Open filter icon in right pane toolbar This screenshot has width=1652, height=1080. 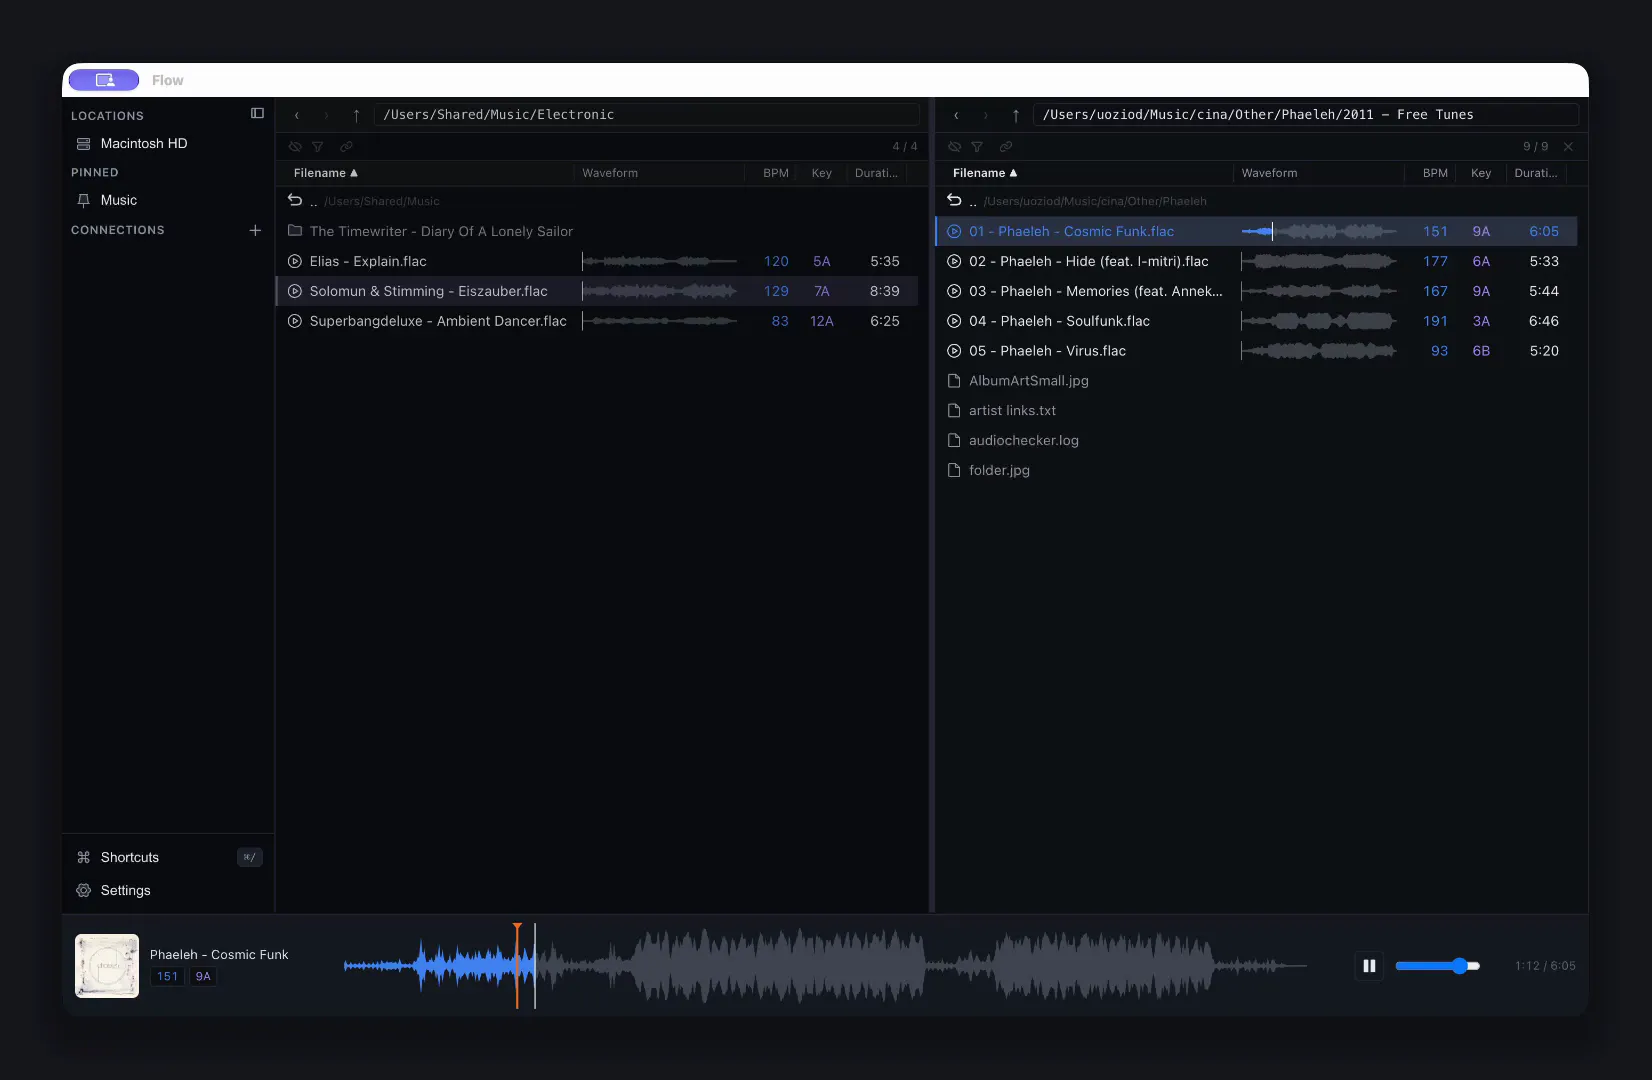pos(977,147)
